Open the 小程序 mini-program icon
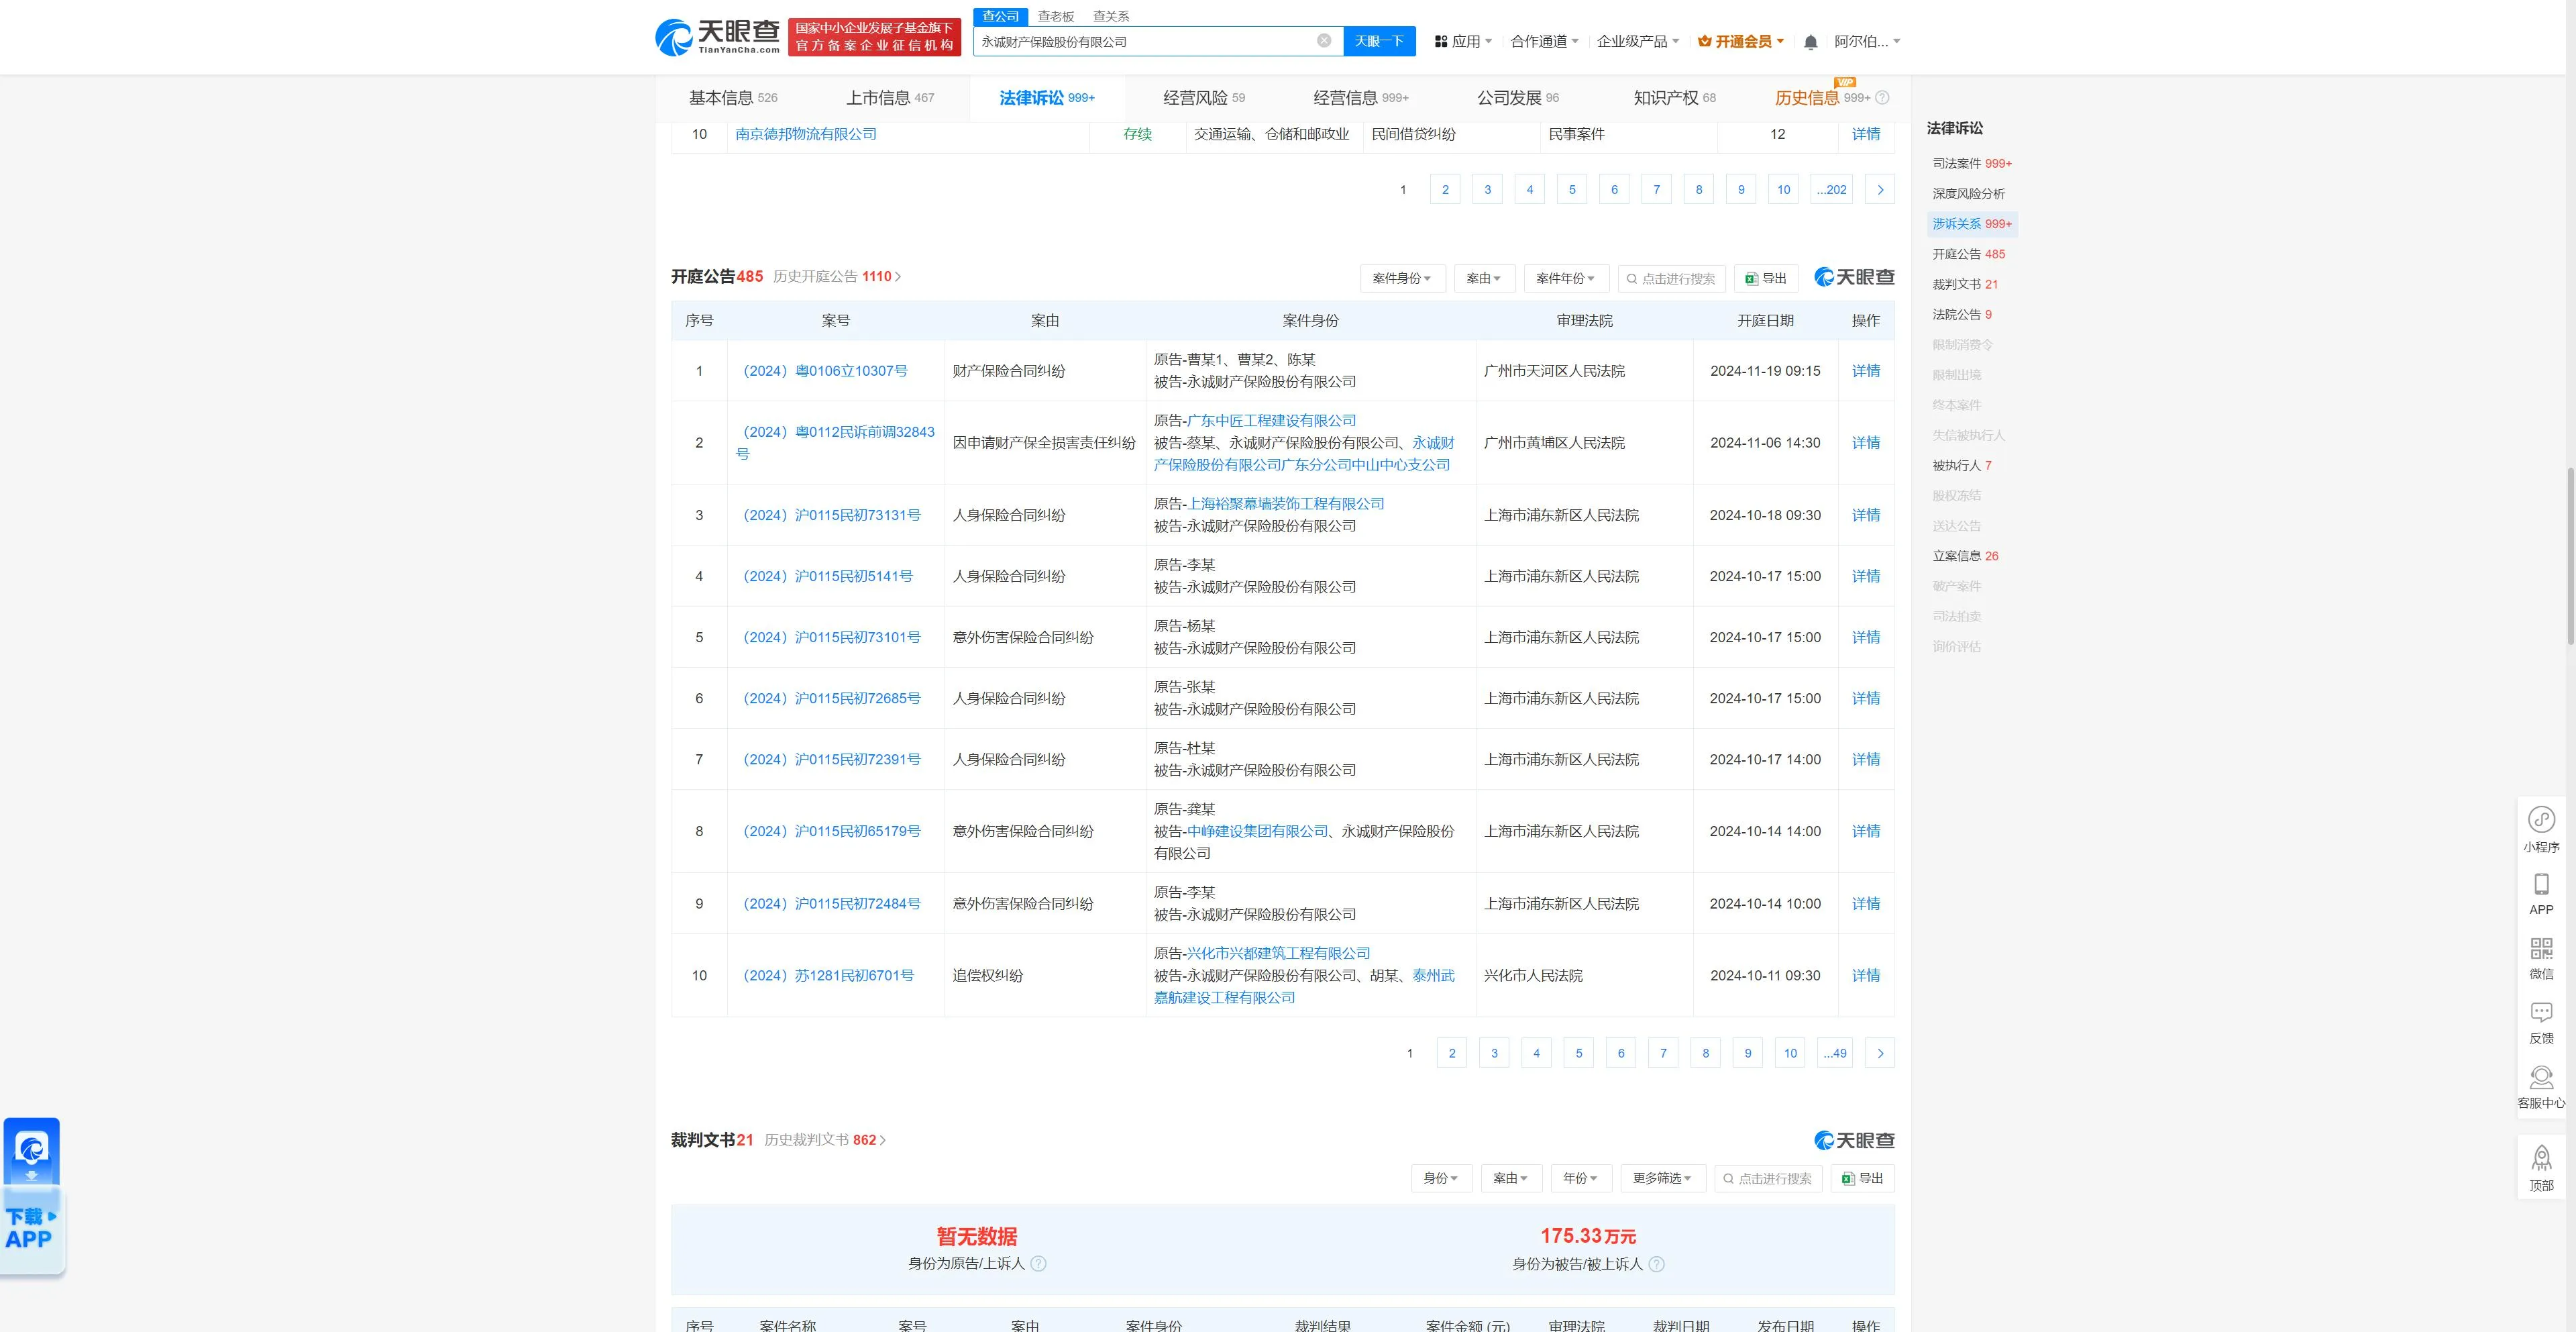2576x1332 pixels. tap(2541, 821)
